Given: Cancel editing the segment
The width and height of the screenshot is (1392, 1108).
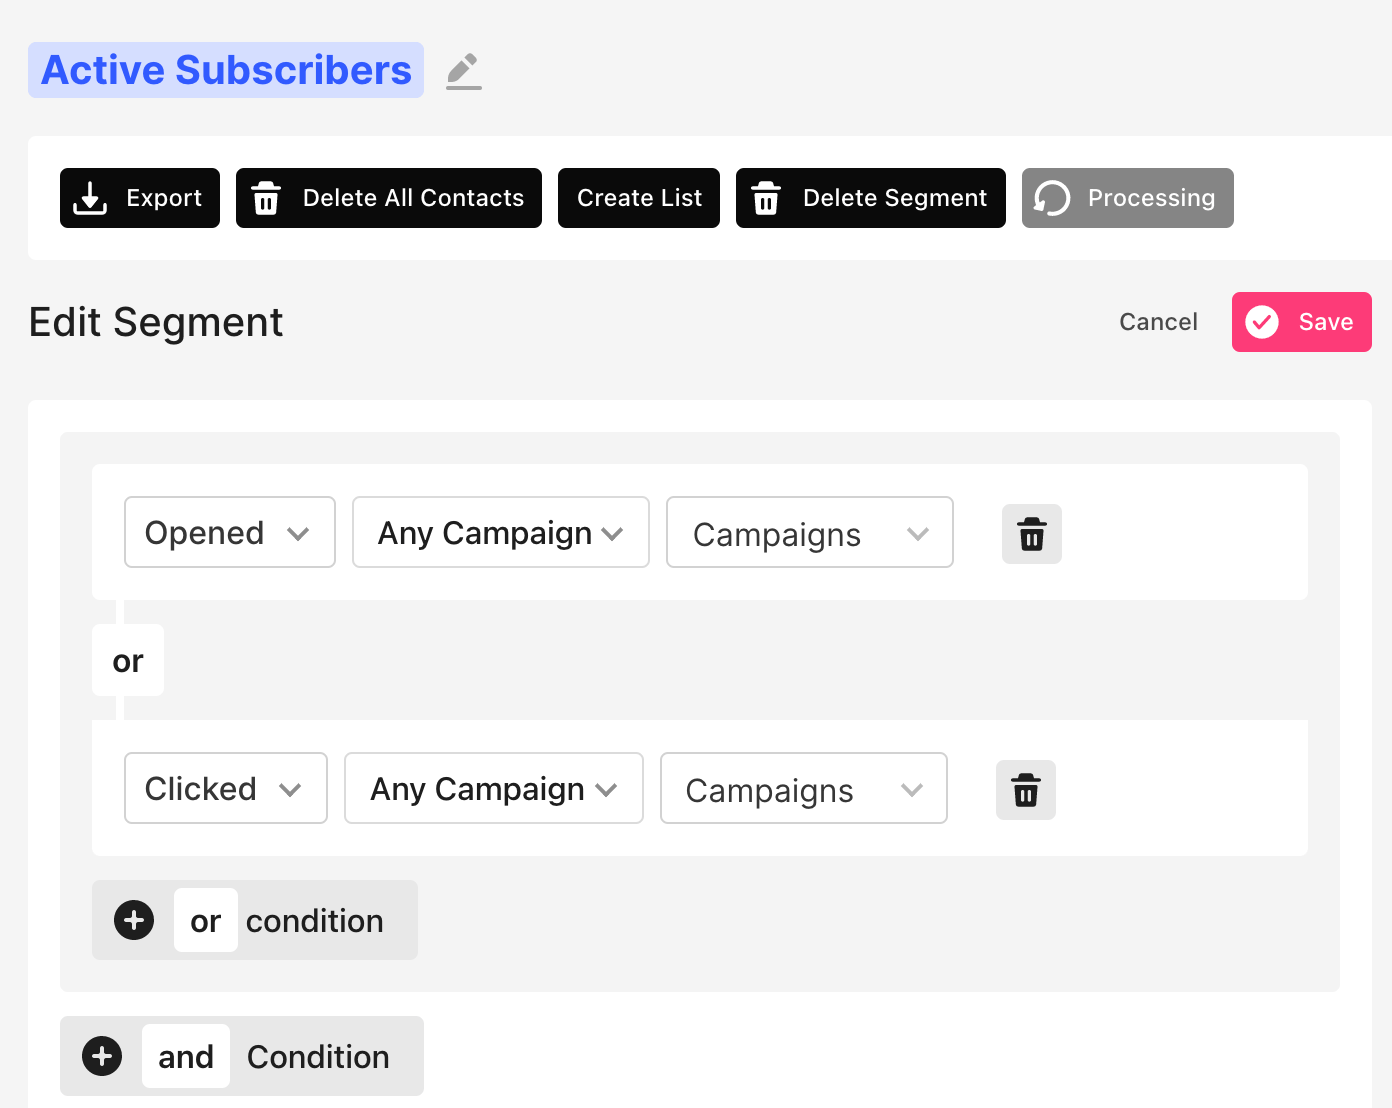Looking at the screenshot, I should click(x=1158, y=322).
